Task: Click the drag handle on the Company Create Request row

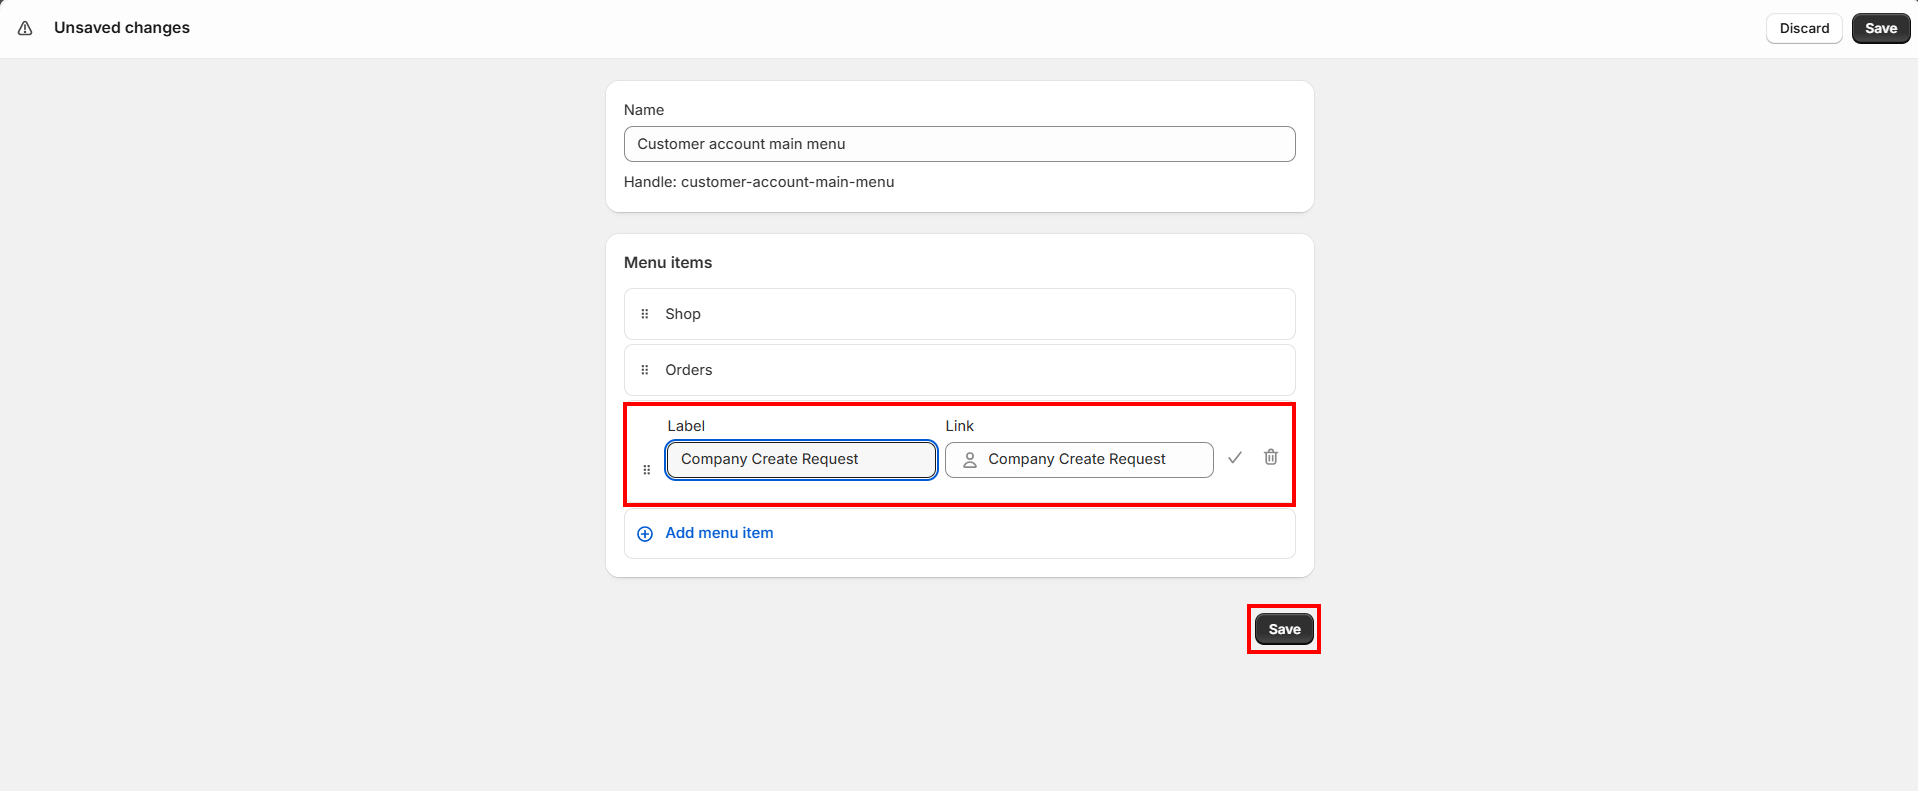Action: pyautogui.click(x=646, y=468)
